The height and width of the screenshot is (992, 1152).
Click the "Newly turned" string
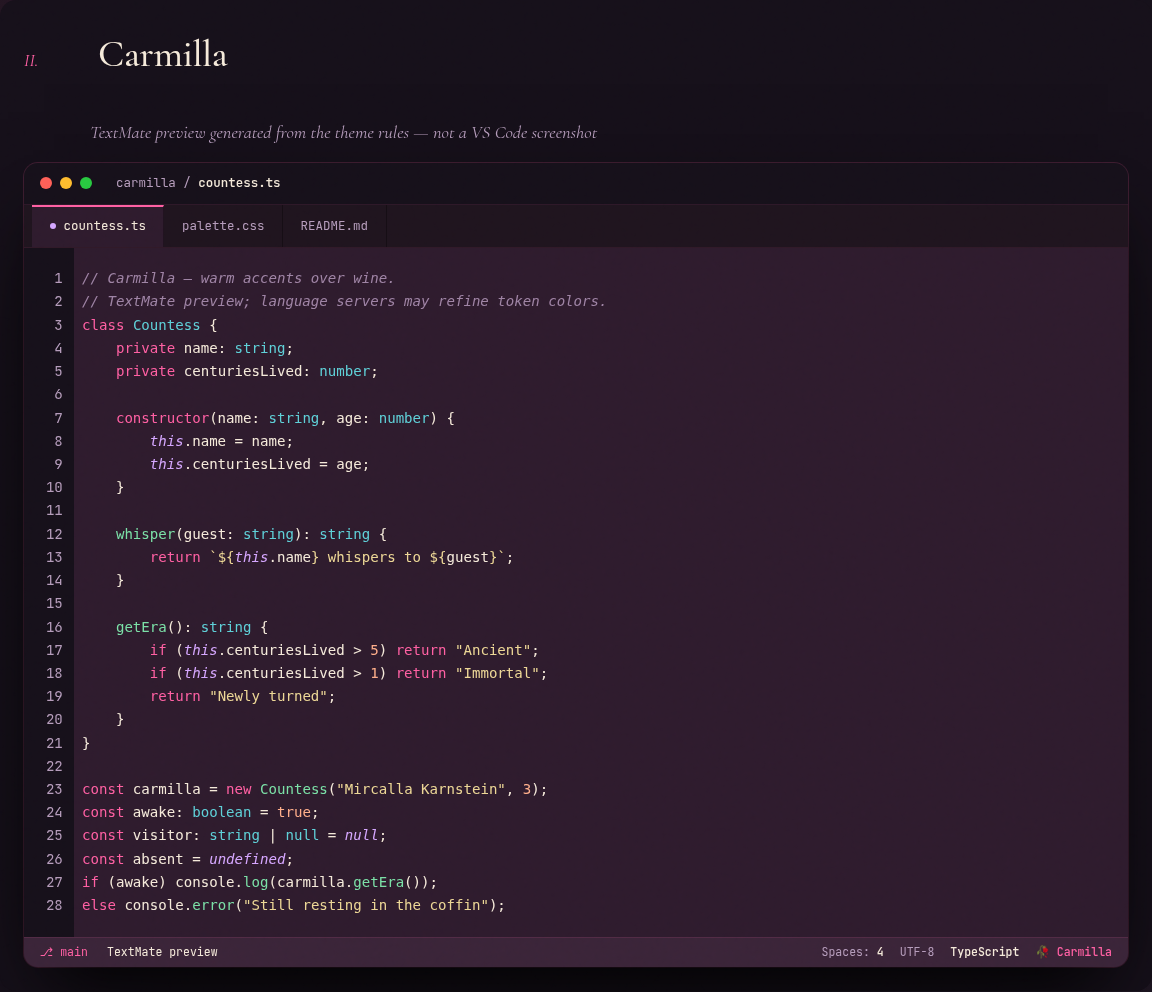point(268,697)
